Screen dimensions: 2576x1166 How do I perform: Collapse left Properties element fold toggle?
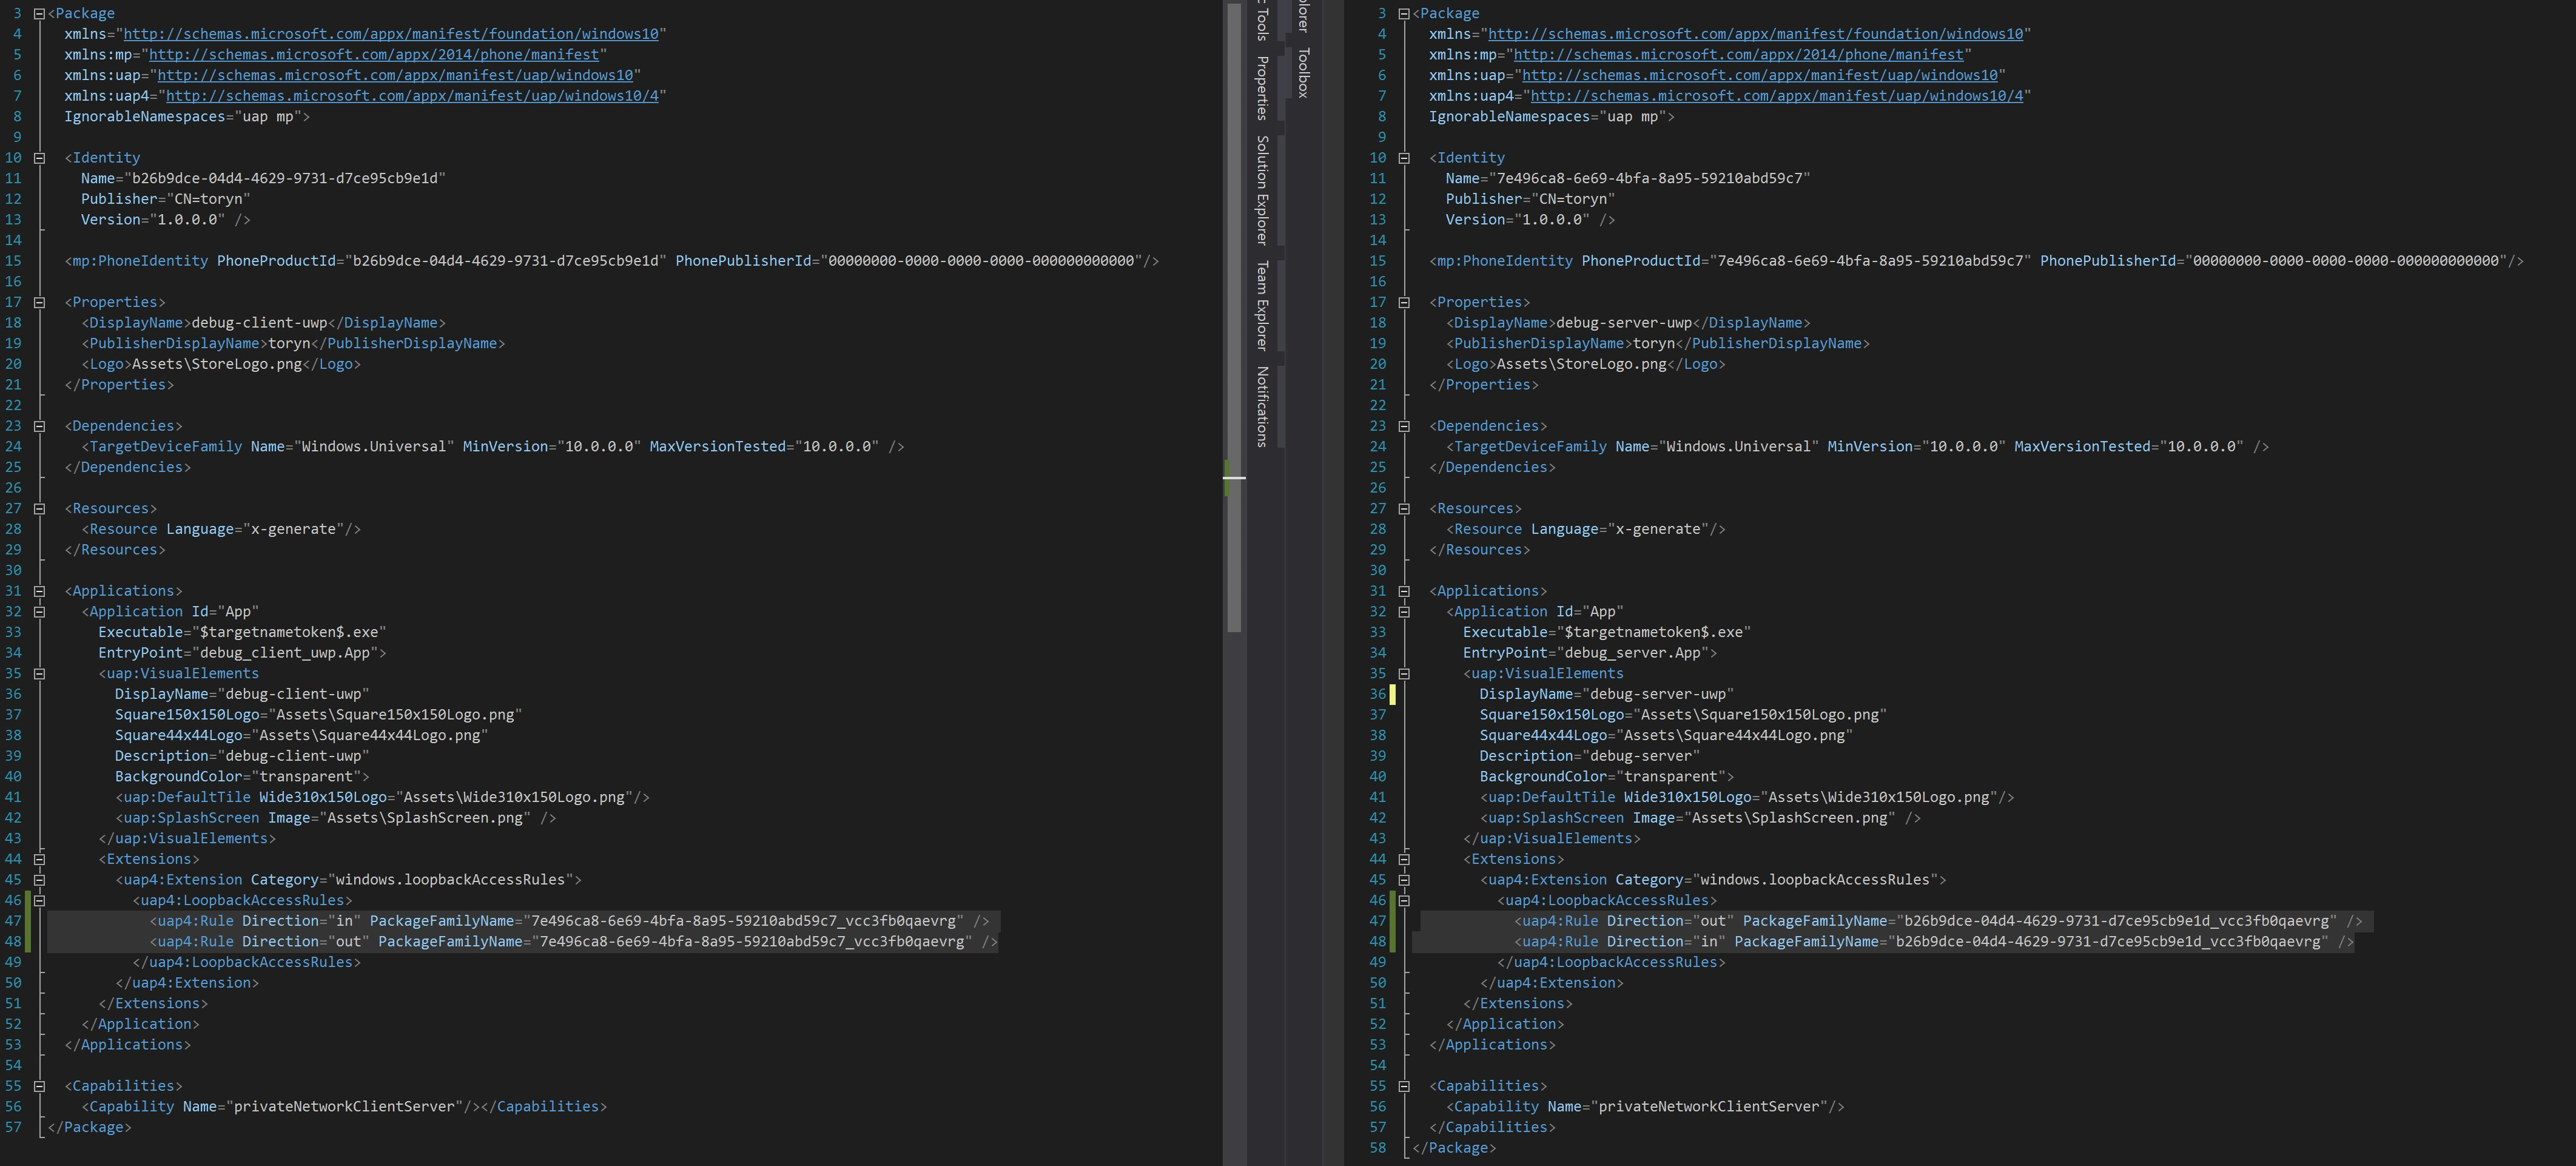[x=39, y=302]
